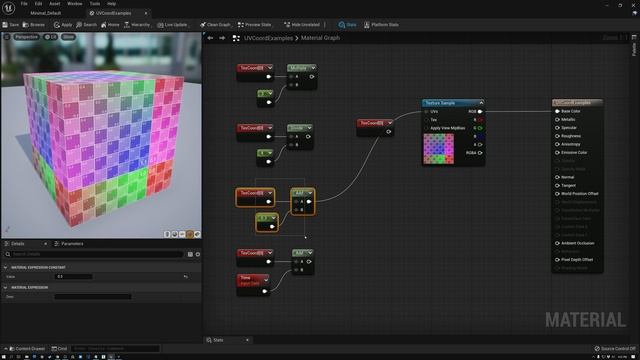Collapse the Texture Sample node with its arrow

[481, 103]
